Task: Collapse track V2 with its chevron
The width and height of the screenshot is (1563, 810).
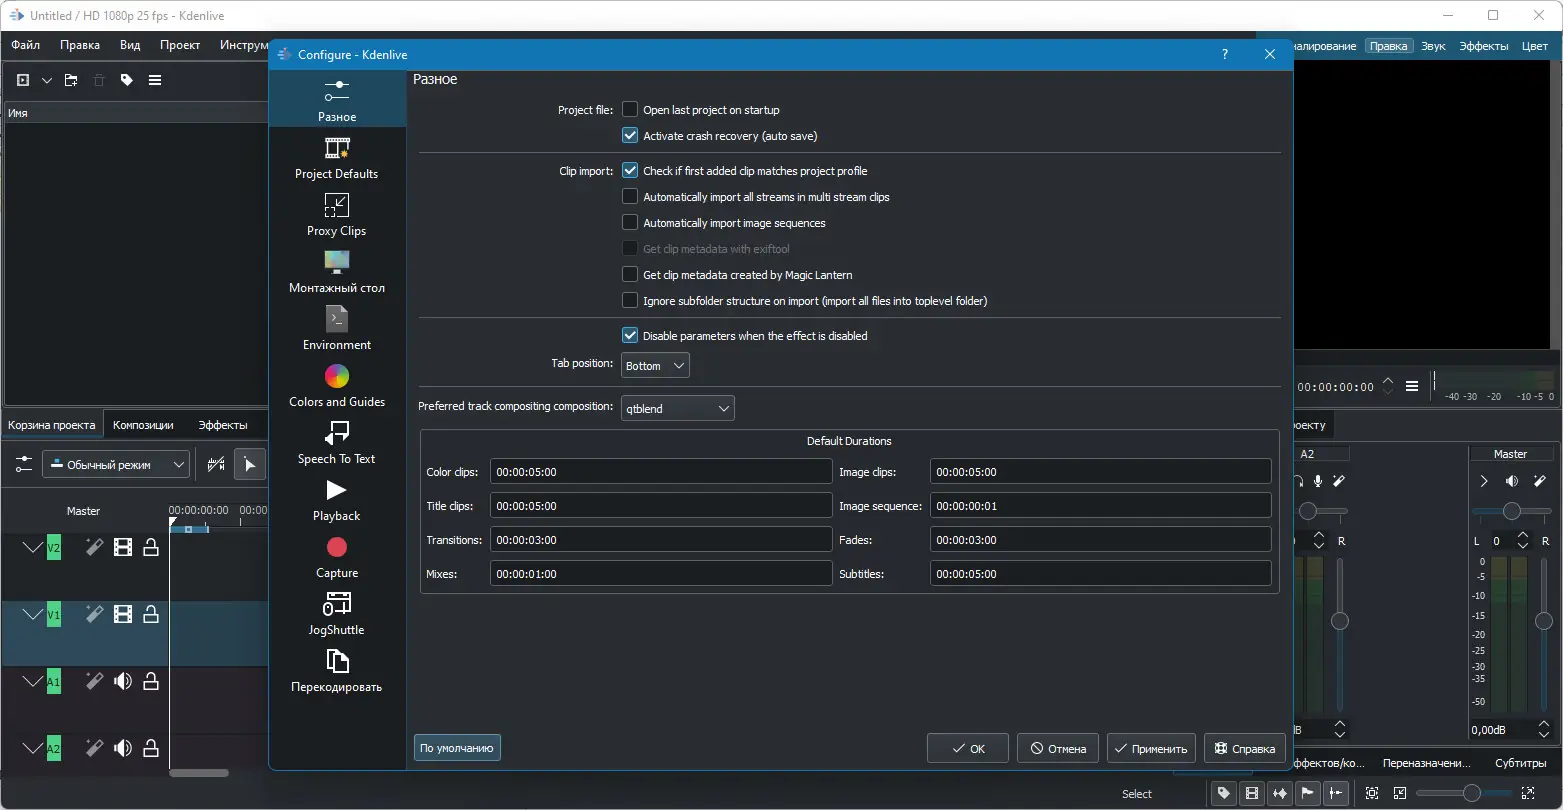Action: coord(33,547)
